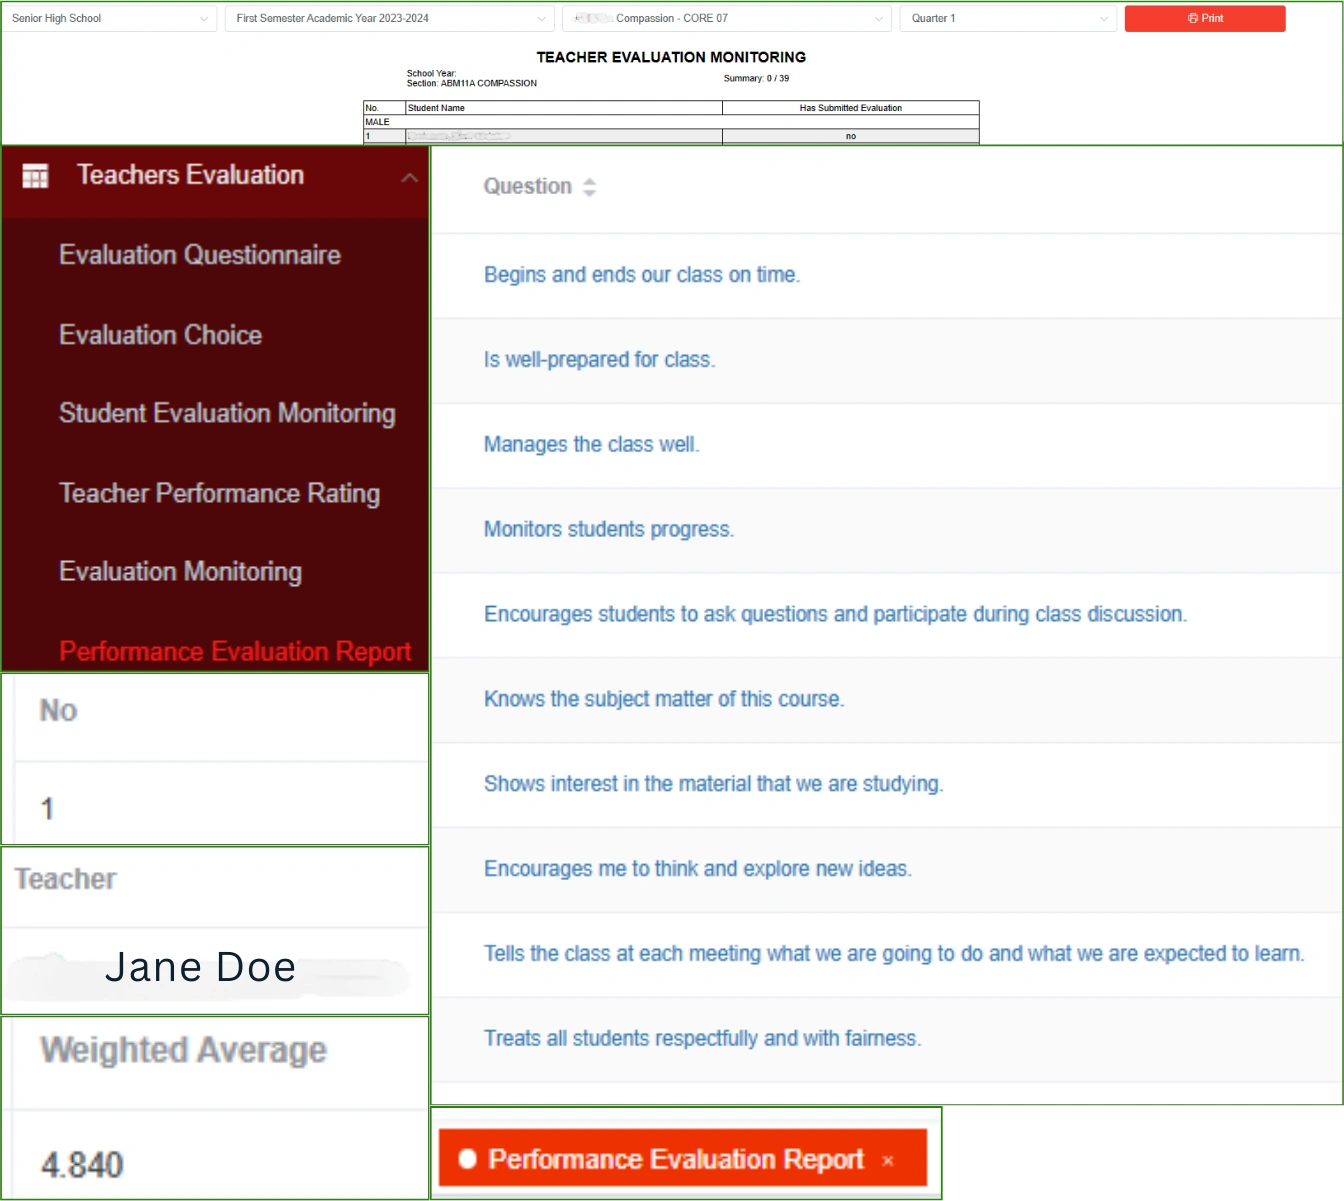Click the Teachers Evaluation grid icon
Screen dimensions: 1344x1201
(x=35, y=176)
